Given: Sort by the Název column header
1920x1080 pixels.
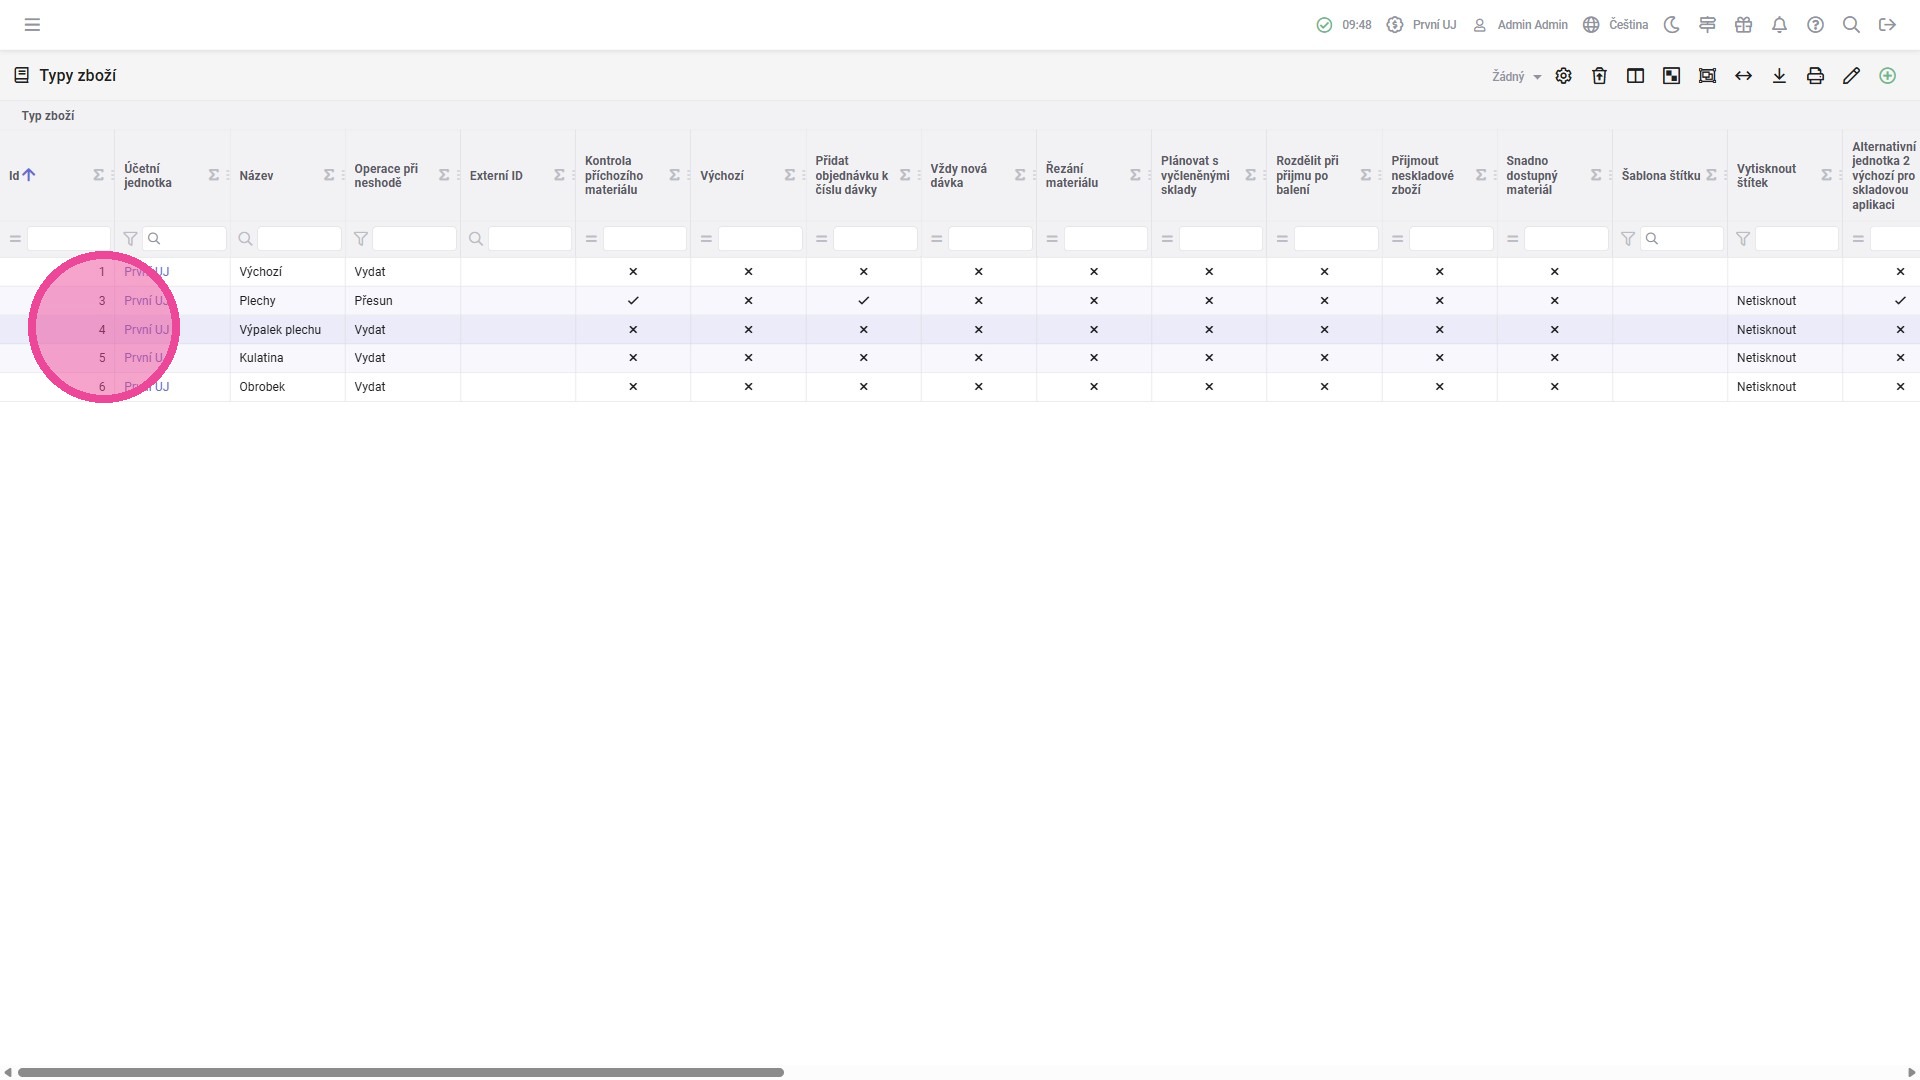Looking at the screenshot, I should tap(257, 176).
